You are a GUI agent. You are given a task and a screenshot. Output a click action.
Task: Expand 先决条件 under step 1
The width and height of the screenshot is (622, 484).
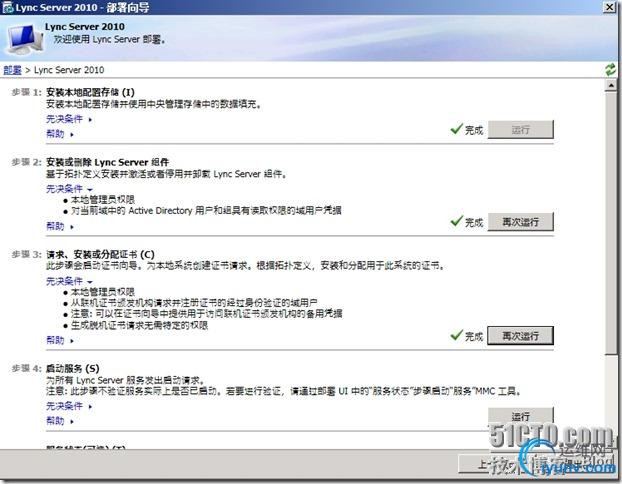click(x=69, y=119)
